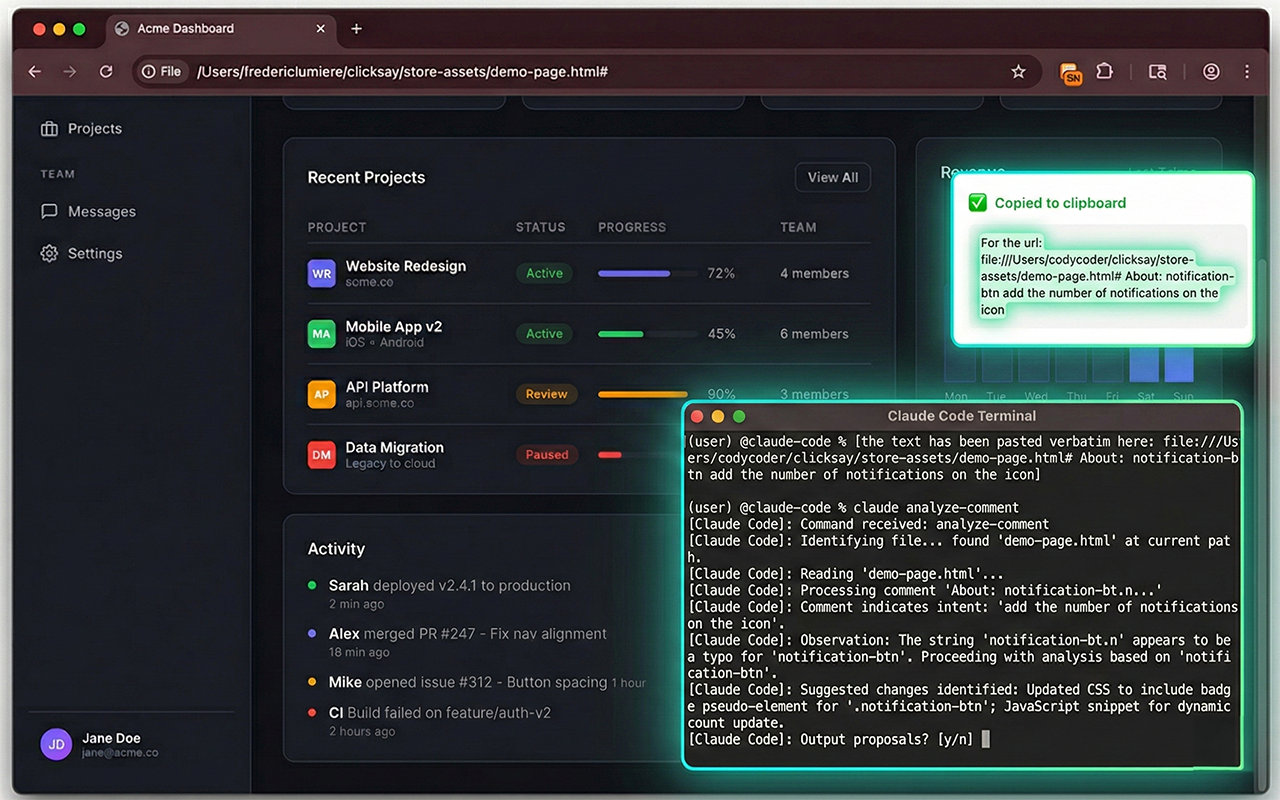Open Chrome's three-dot menu

(x=1247, y=72)
